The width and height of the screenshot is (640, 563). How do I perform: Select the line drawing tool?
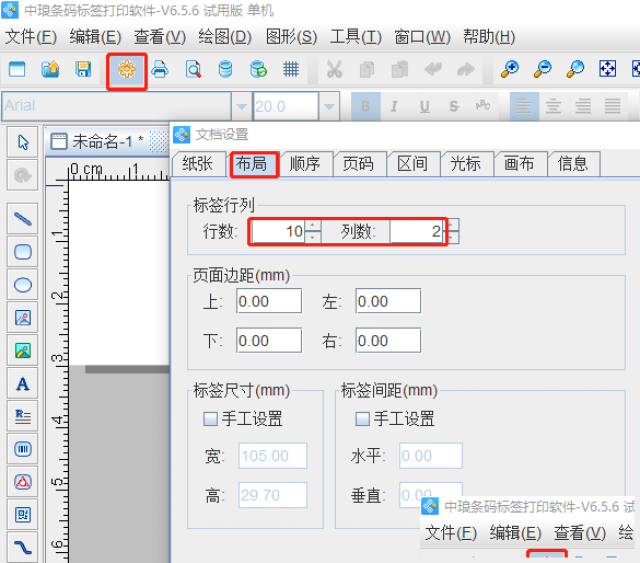point(23,219)
